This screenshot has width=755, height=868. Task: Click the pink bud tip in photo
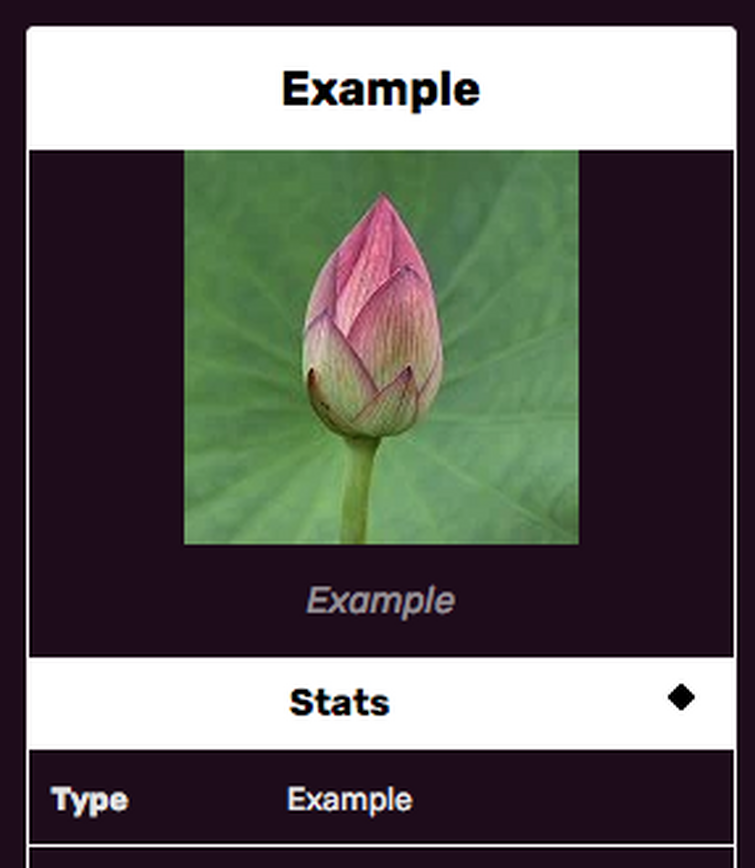[x=382, y=216]
